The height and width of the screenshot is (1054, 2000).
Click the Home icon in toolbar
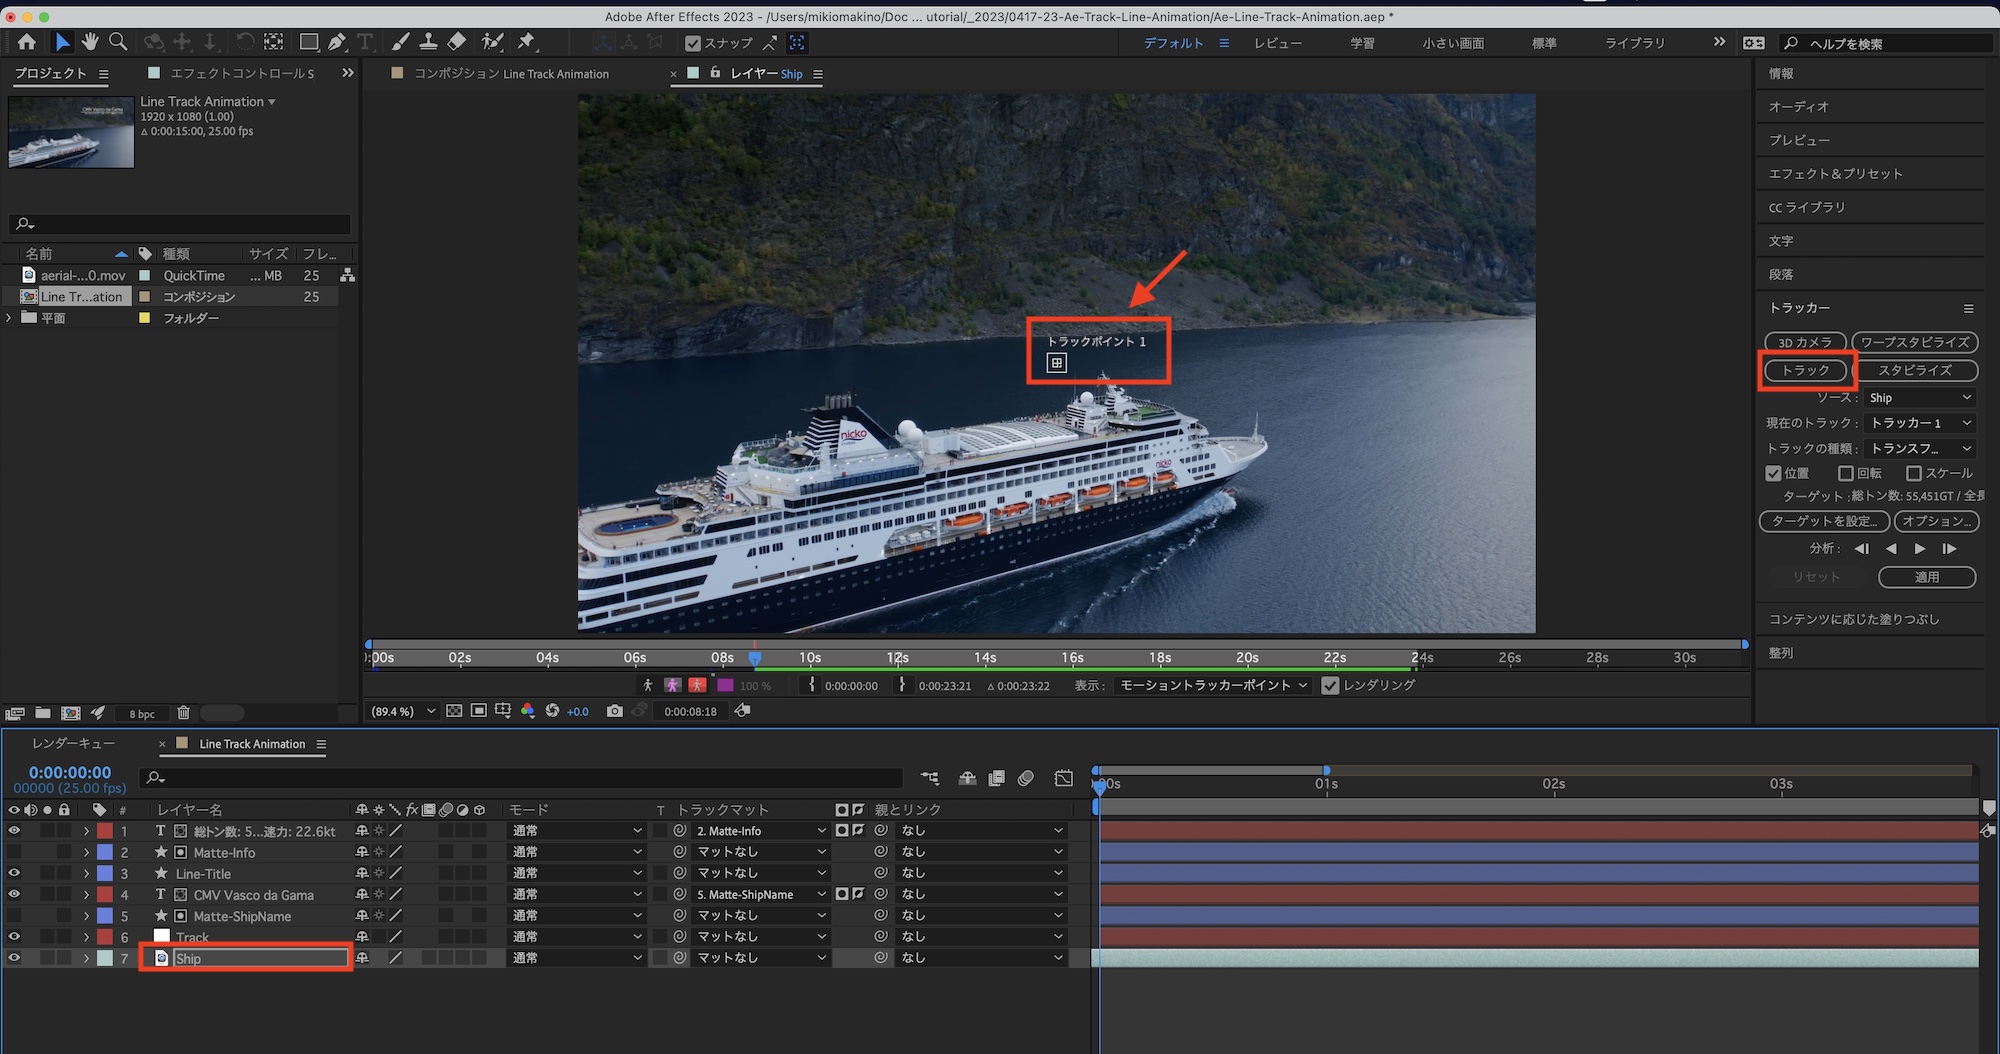click(x=27, y=42)
